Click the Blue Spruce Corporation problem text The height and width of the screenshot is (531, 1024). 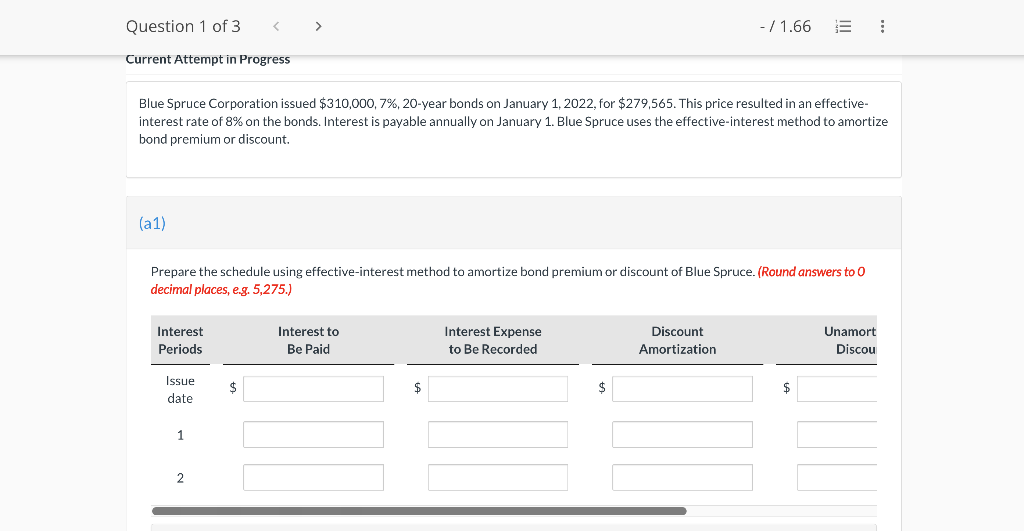click(x=513, y=121)
